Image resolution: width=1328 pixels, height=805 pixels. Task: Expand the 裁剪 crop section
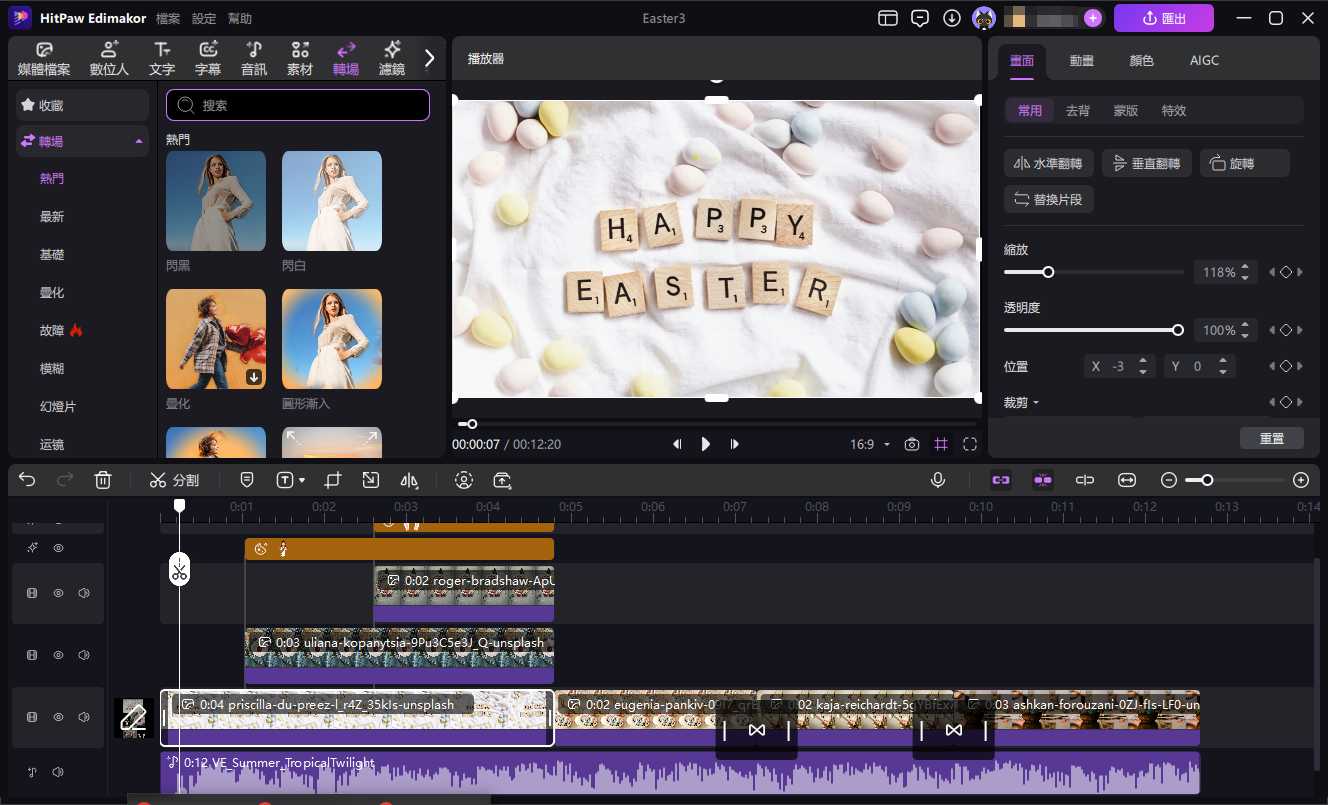1022,402
